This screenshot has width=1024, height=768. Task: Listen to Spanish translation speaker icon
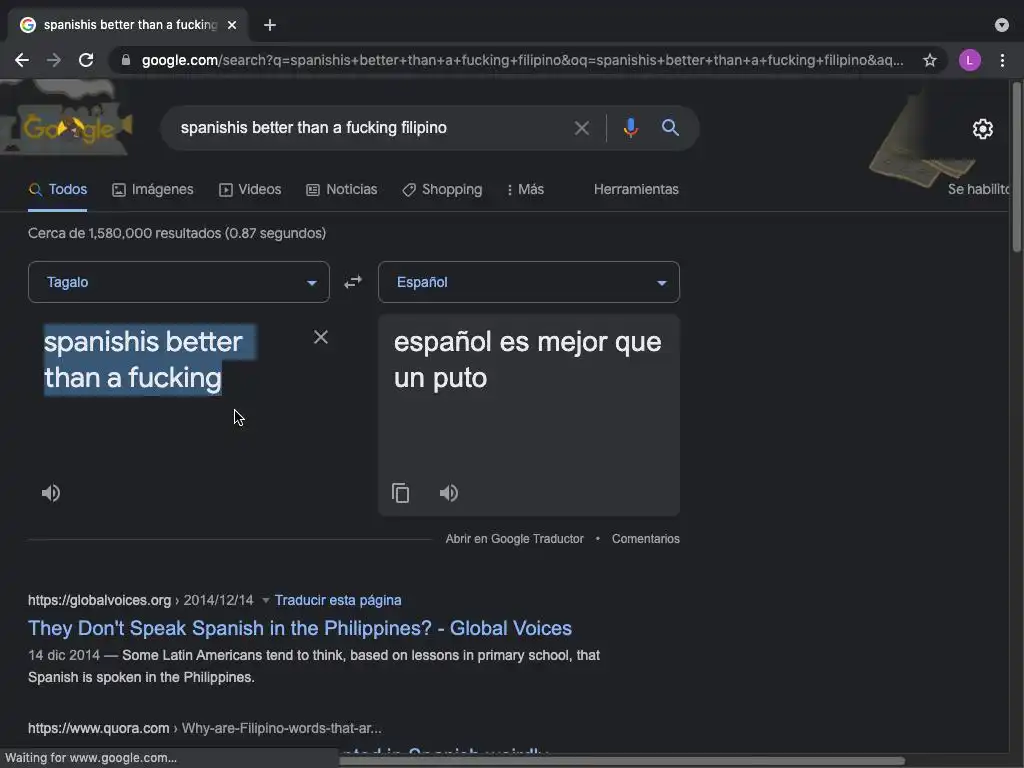(449, 493)
